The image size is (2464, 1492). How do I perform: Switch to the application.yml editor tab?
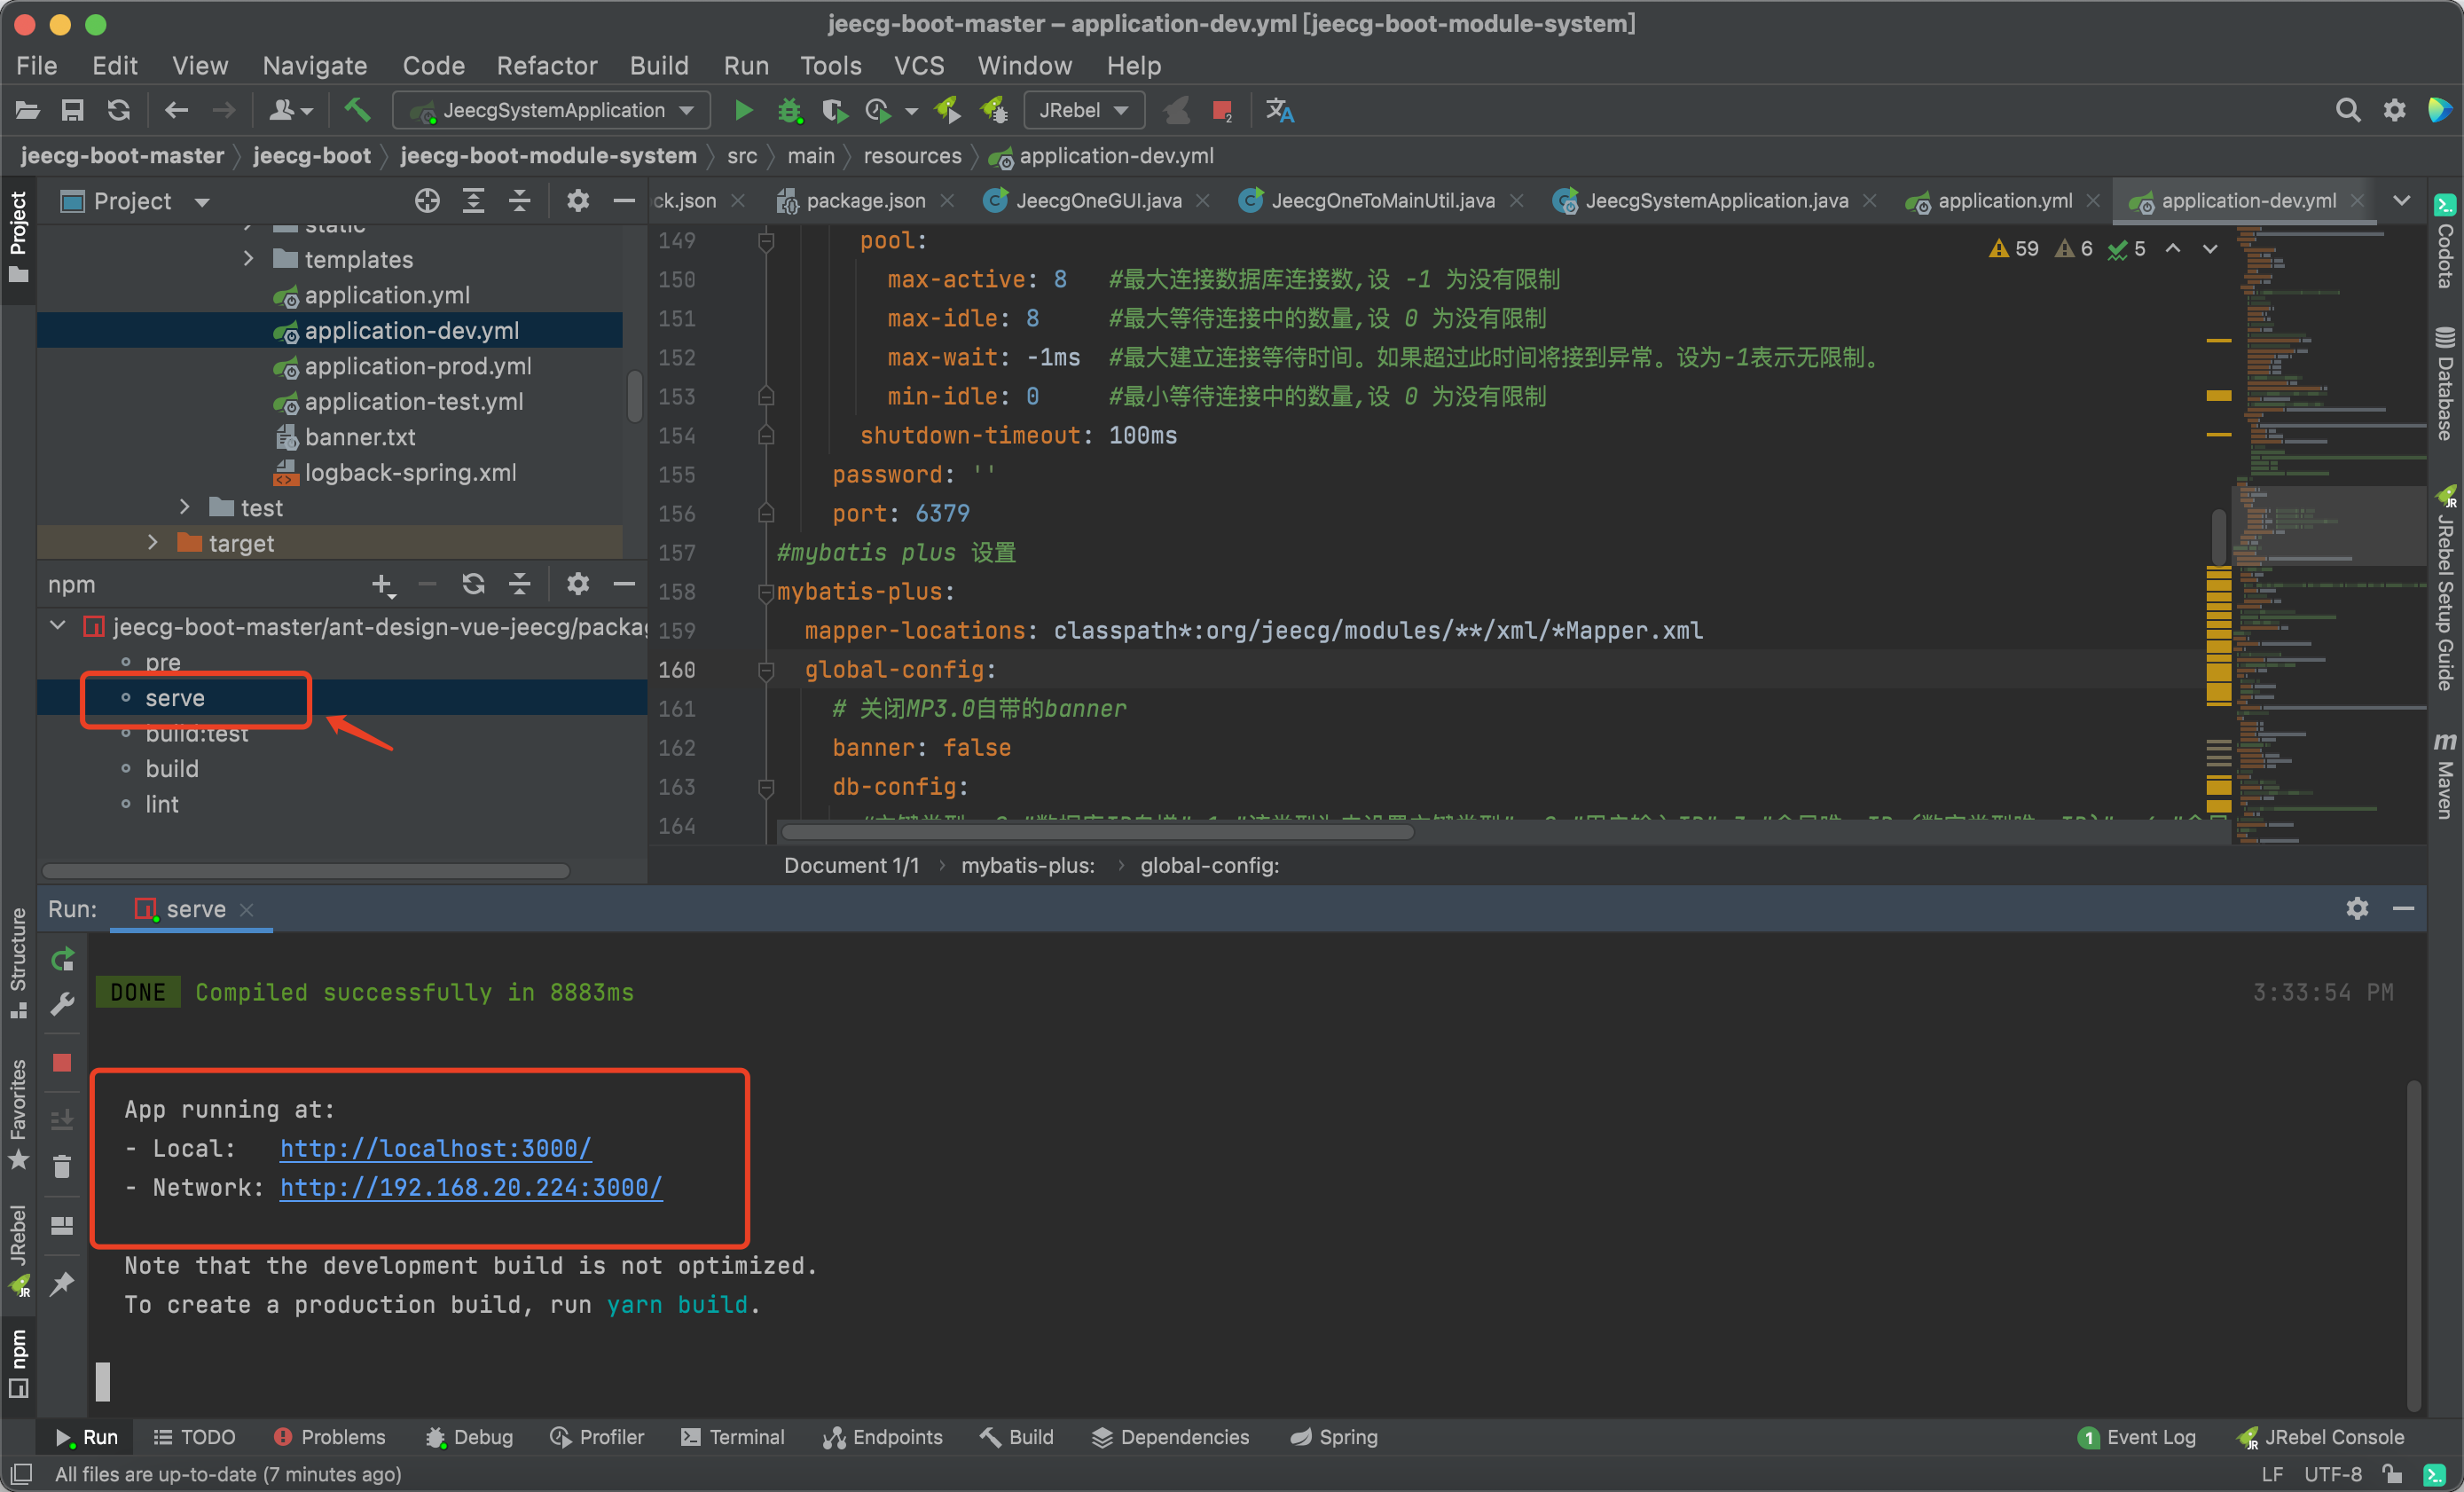[2004, 201]
